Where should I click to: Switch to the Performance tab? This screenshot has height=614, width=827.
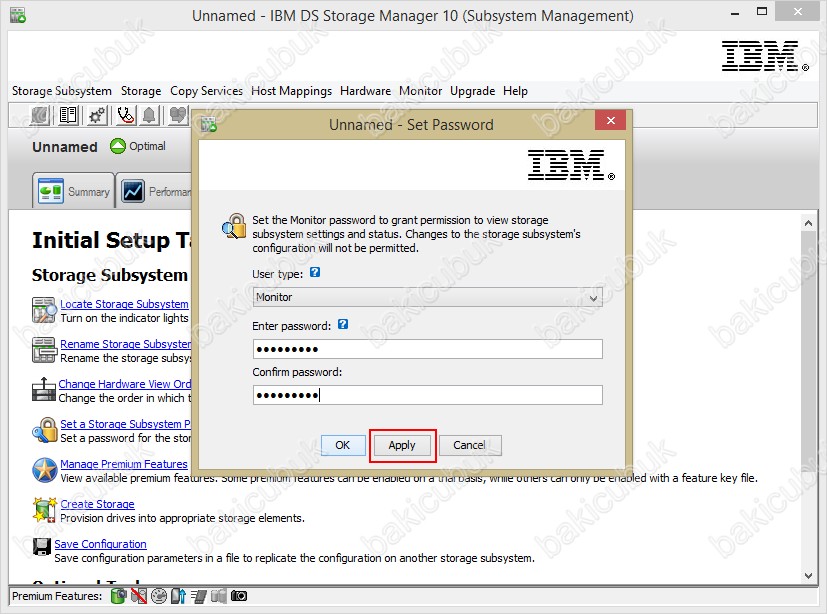[x=154, y=190]
